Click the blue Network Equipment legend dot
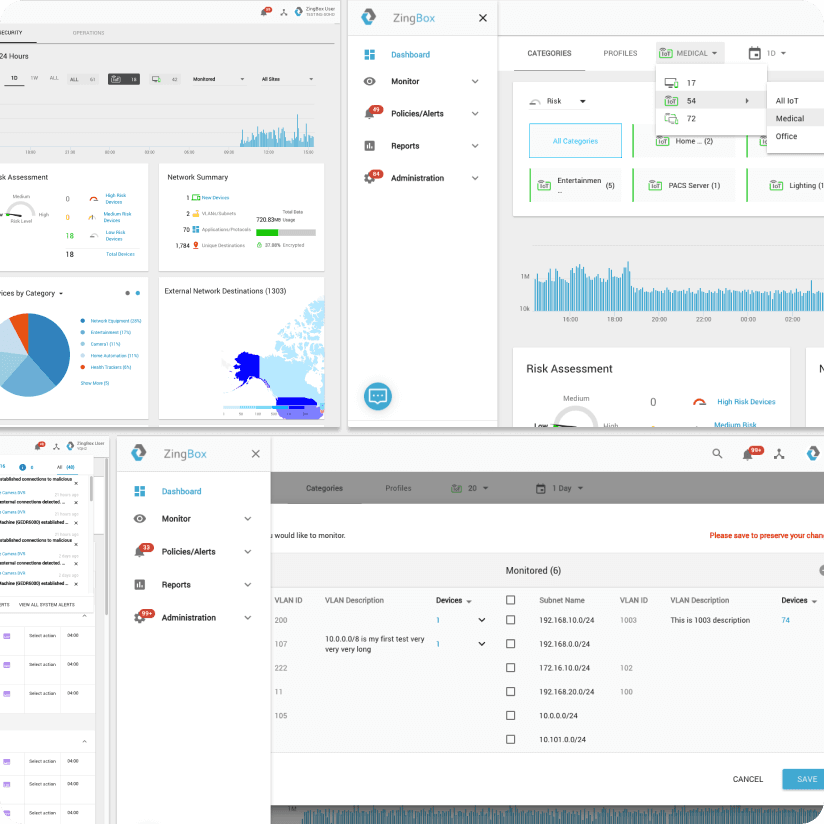Screen dimensions: 824x824 click(x=83, y=321)
